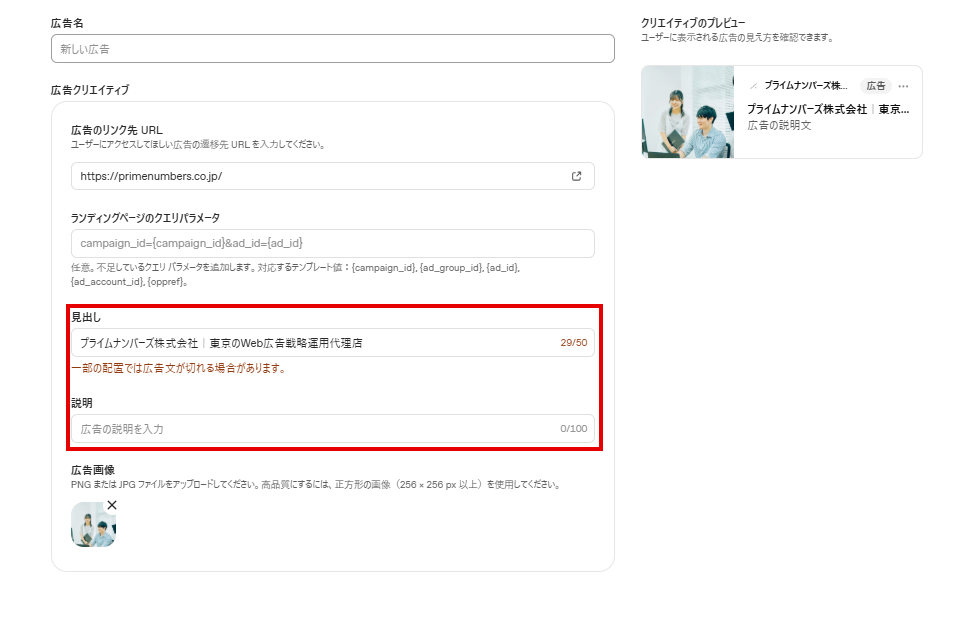Click the query parameter help text starting 任意
This screenshot has height=617, width=969.
pos(295,274)
